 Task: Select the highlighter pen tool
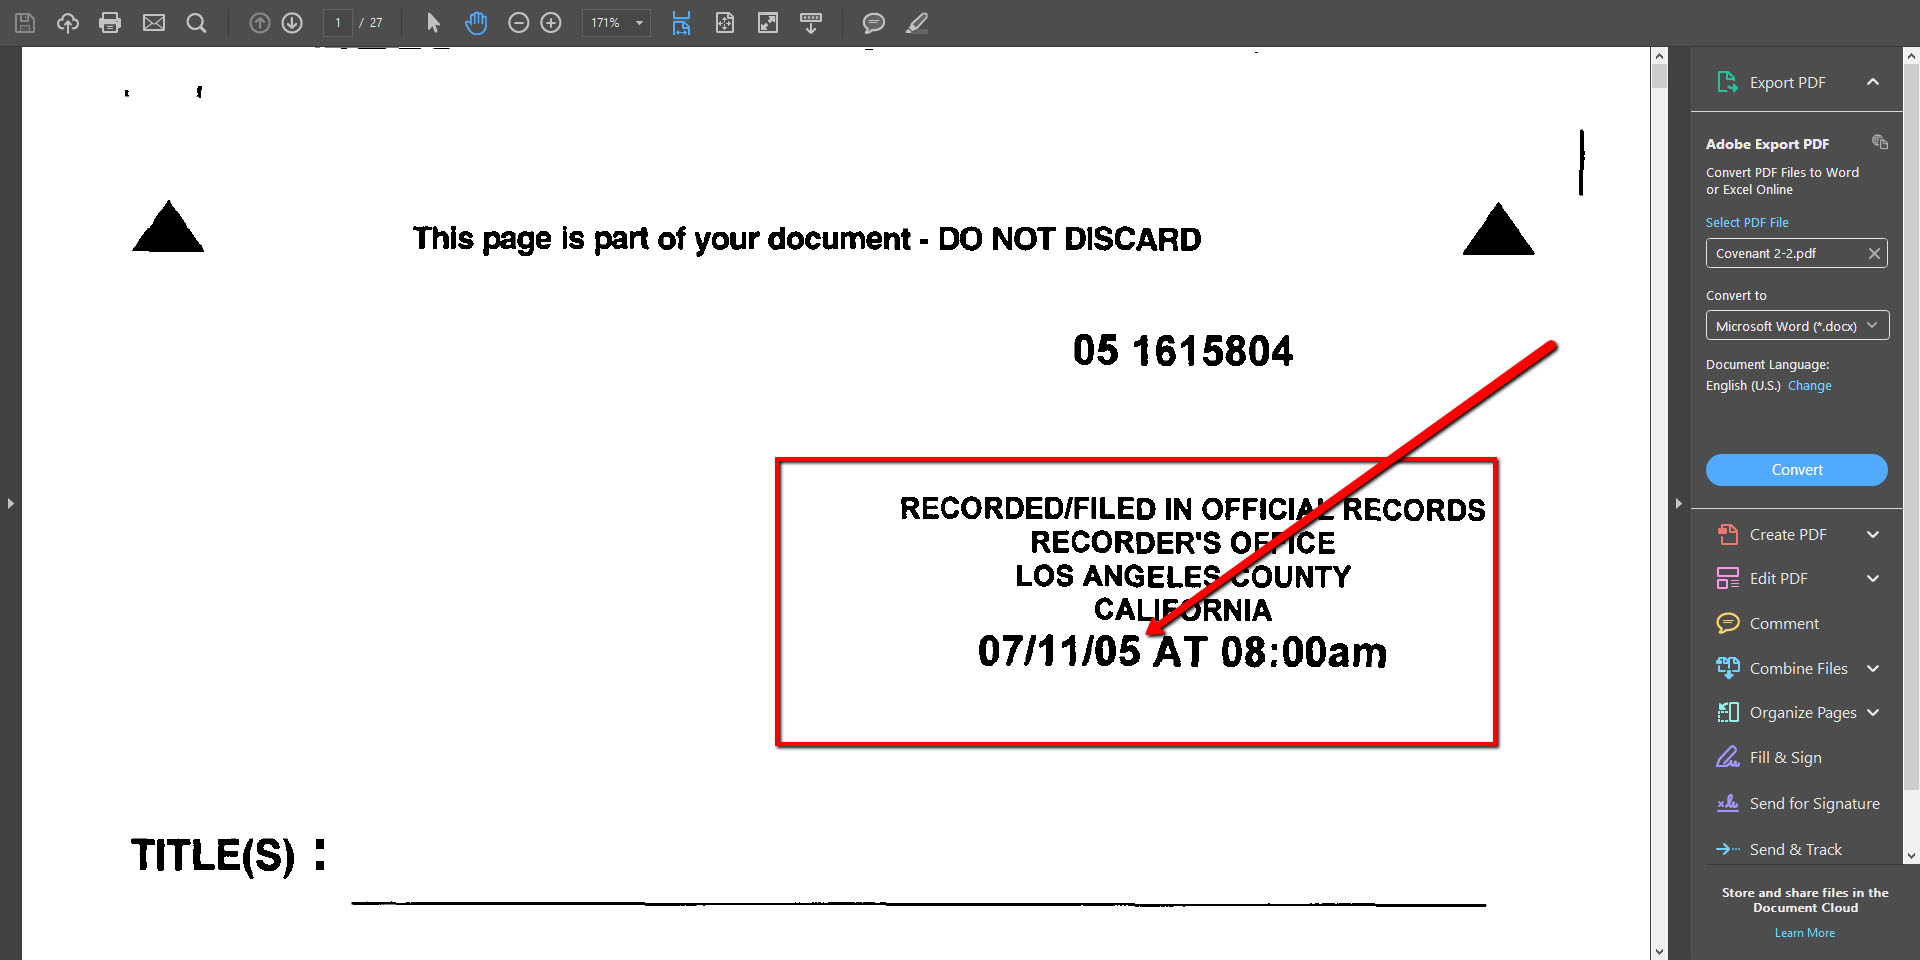[917, 23]
